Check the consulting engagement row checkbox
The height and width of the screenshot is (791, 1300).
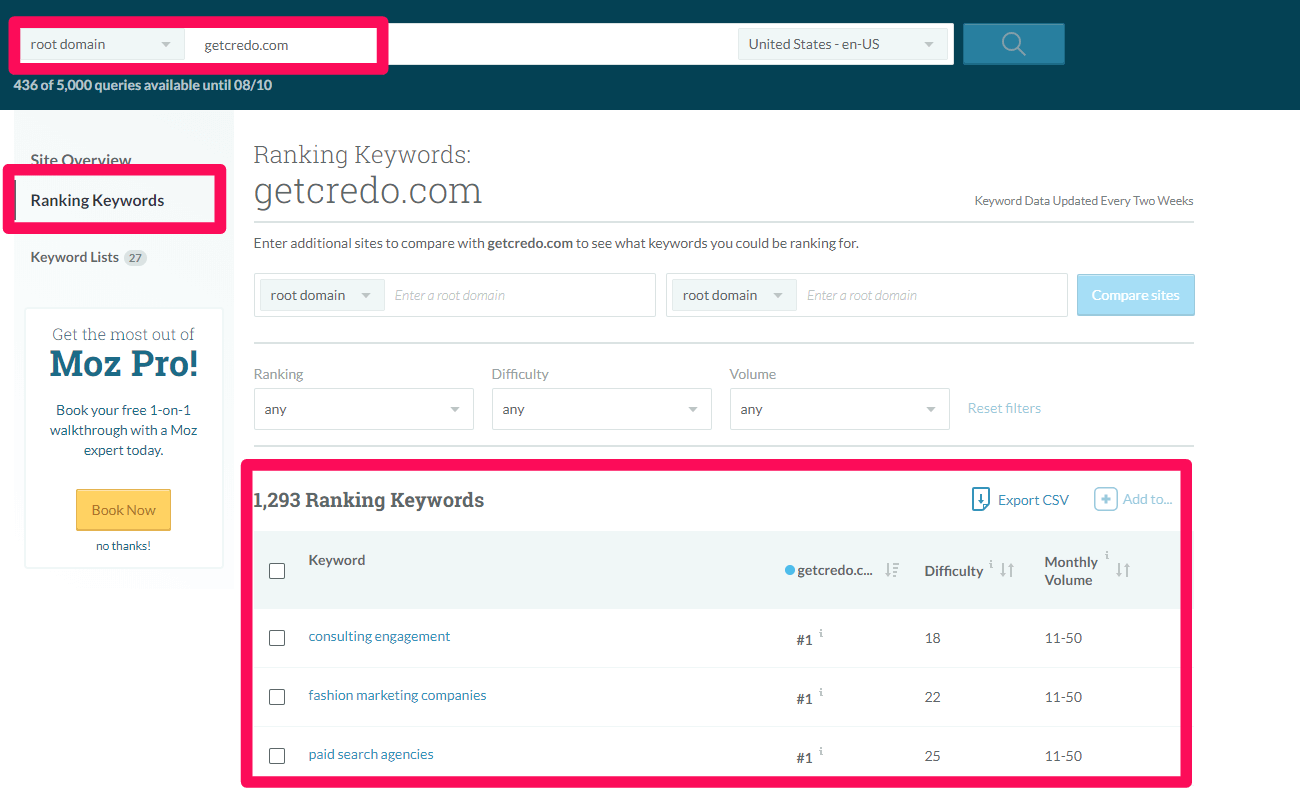277,638
